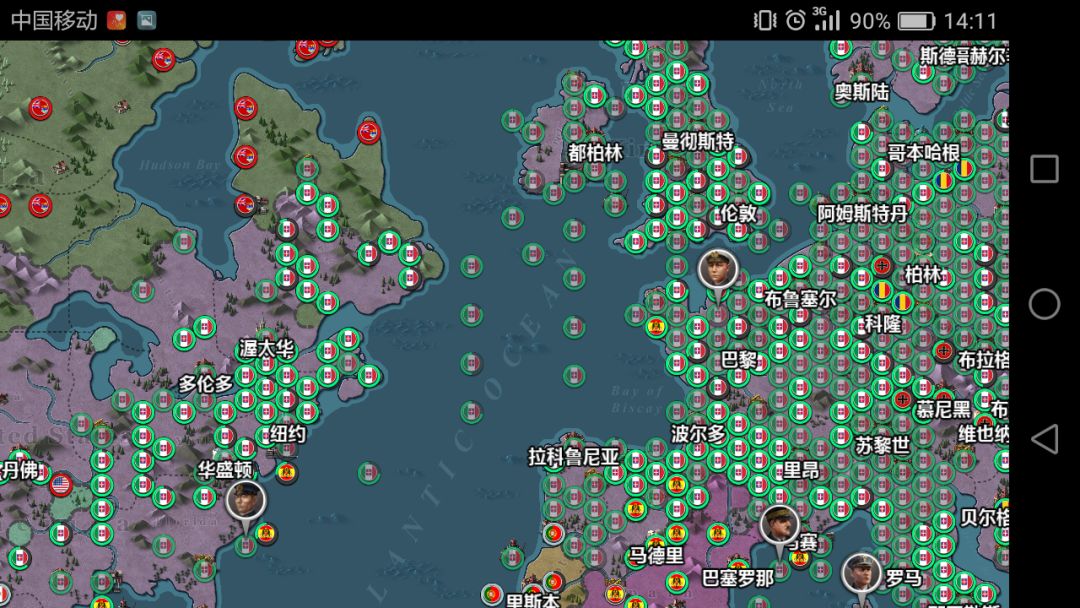Tap the city label 科隆
Screen dimensions: 1080x608
click(x=883, y=324)
